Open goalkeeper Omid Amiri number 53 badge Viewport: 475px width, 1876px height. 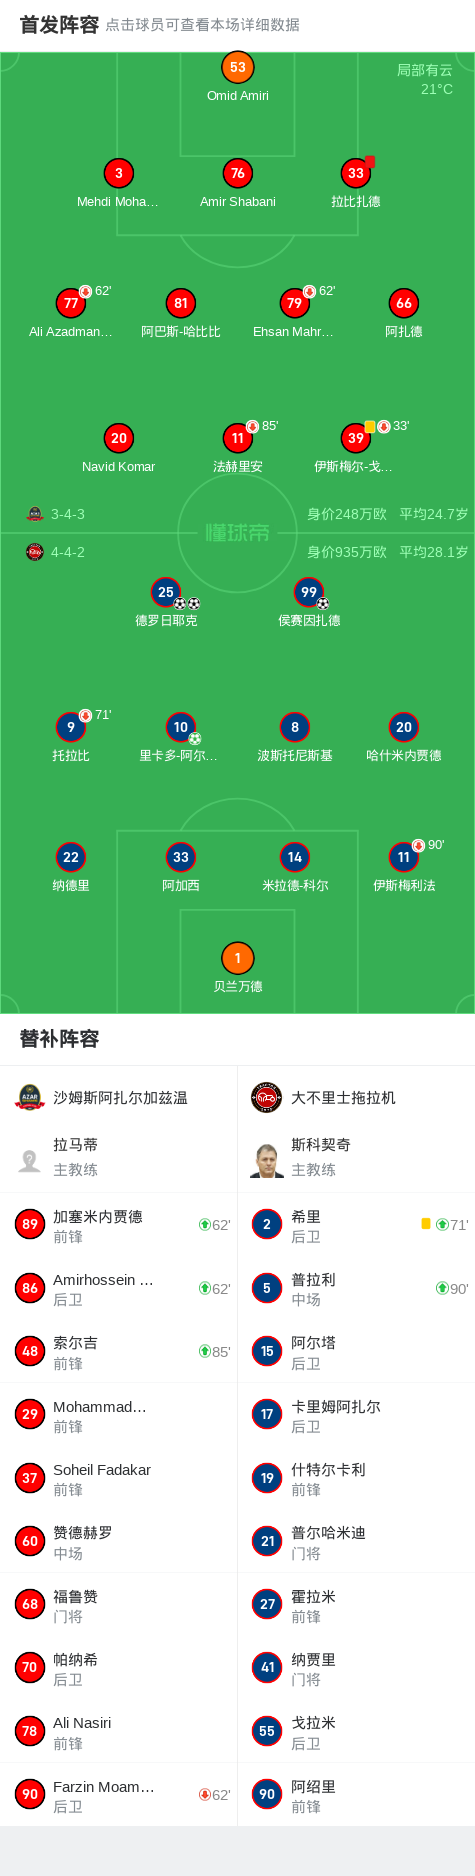coord(237,67)
